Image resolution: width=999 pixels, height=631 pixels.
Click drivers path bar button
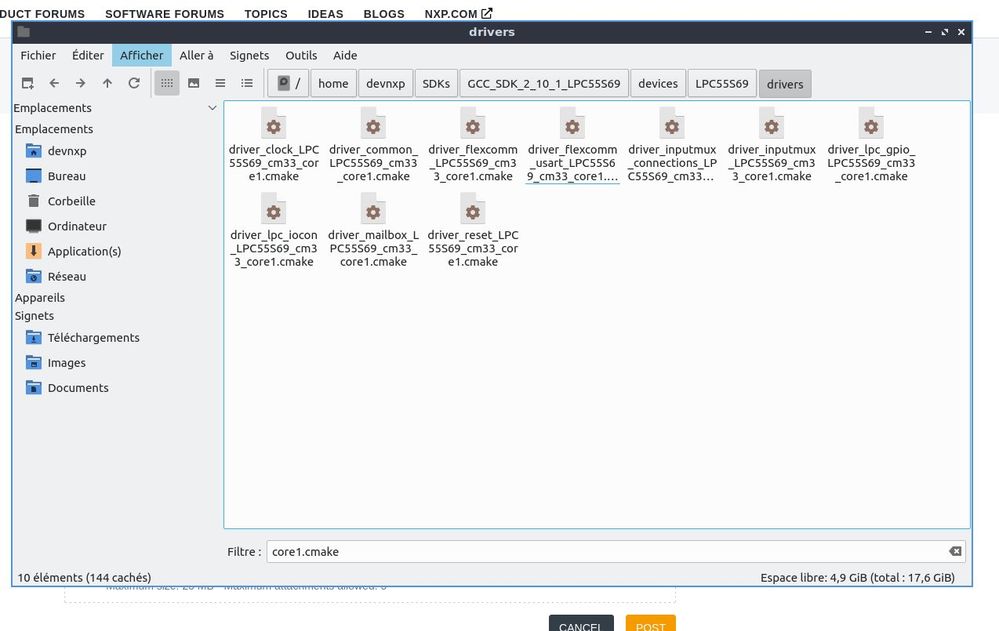[x=785, y=84]
